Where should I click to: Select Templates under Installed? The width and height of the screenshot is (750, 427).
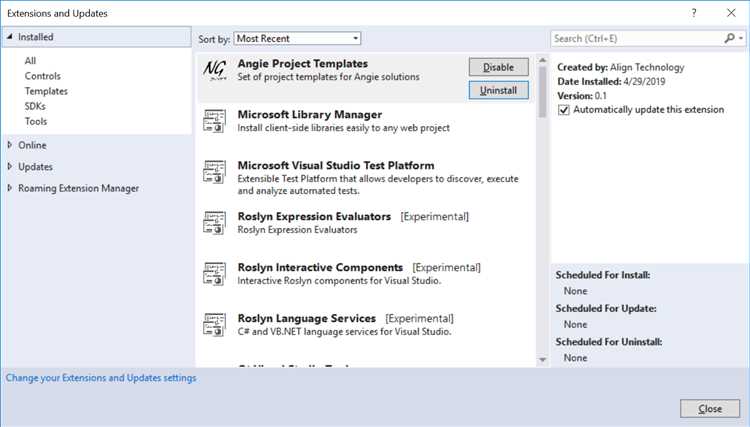click(46, 91)
